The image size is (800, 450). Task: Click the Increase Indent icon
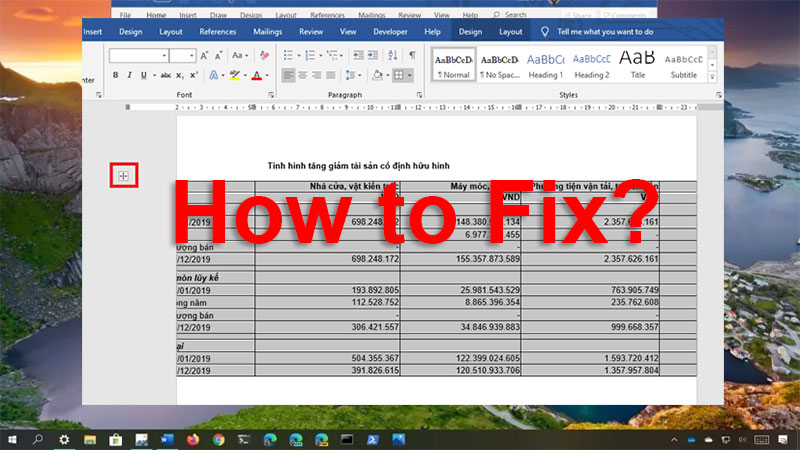373,55
